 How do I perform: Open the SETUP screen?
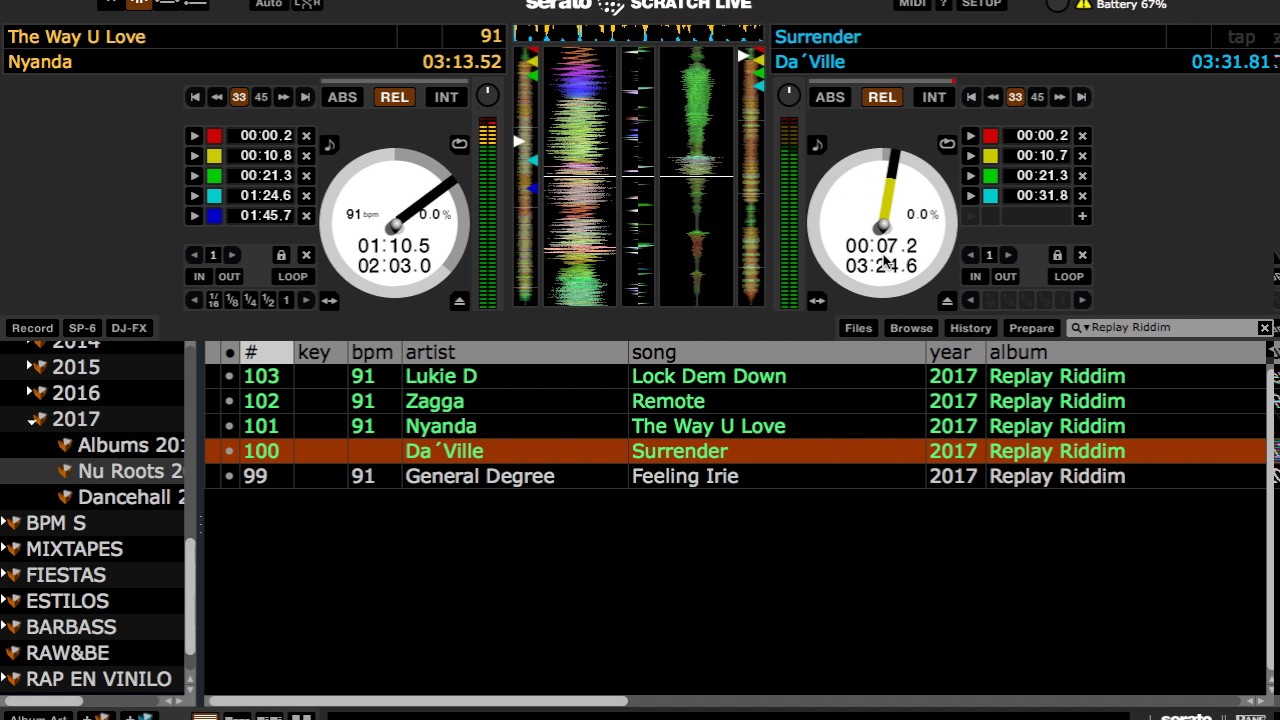[981, 4]
